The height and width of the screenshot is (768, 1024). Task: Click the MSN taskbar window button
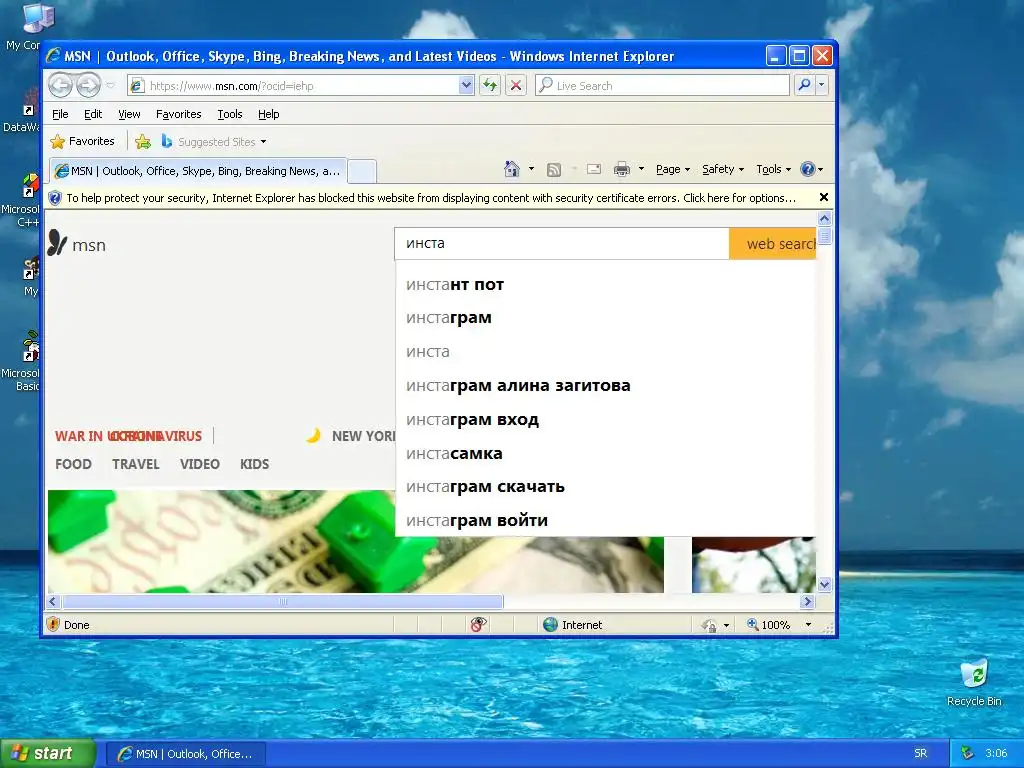tap(185, 754)
